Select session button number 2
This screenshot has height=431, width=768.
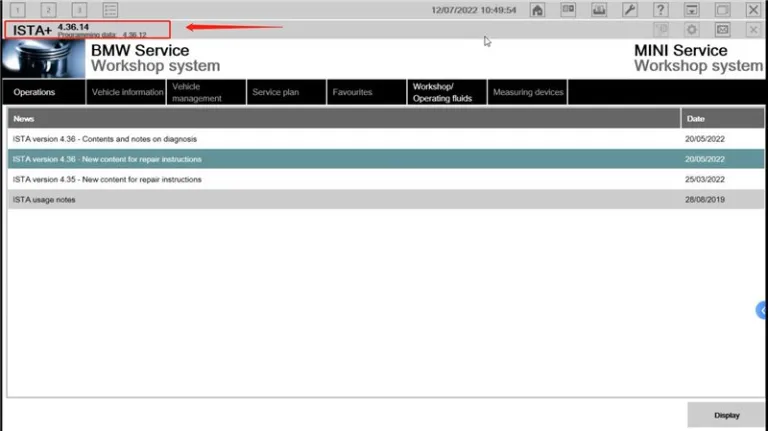pyautogui.click(x=48, y=10)
